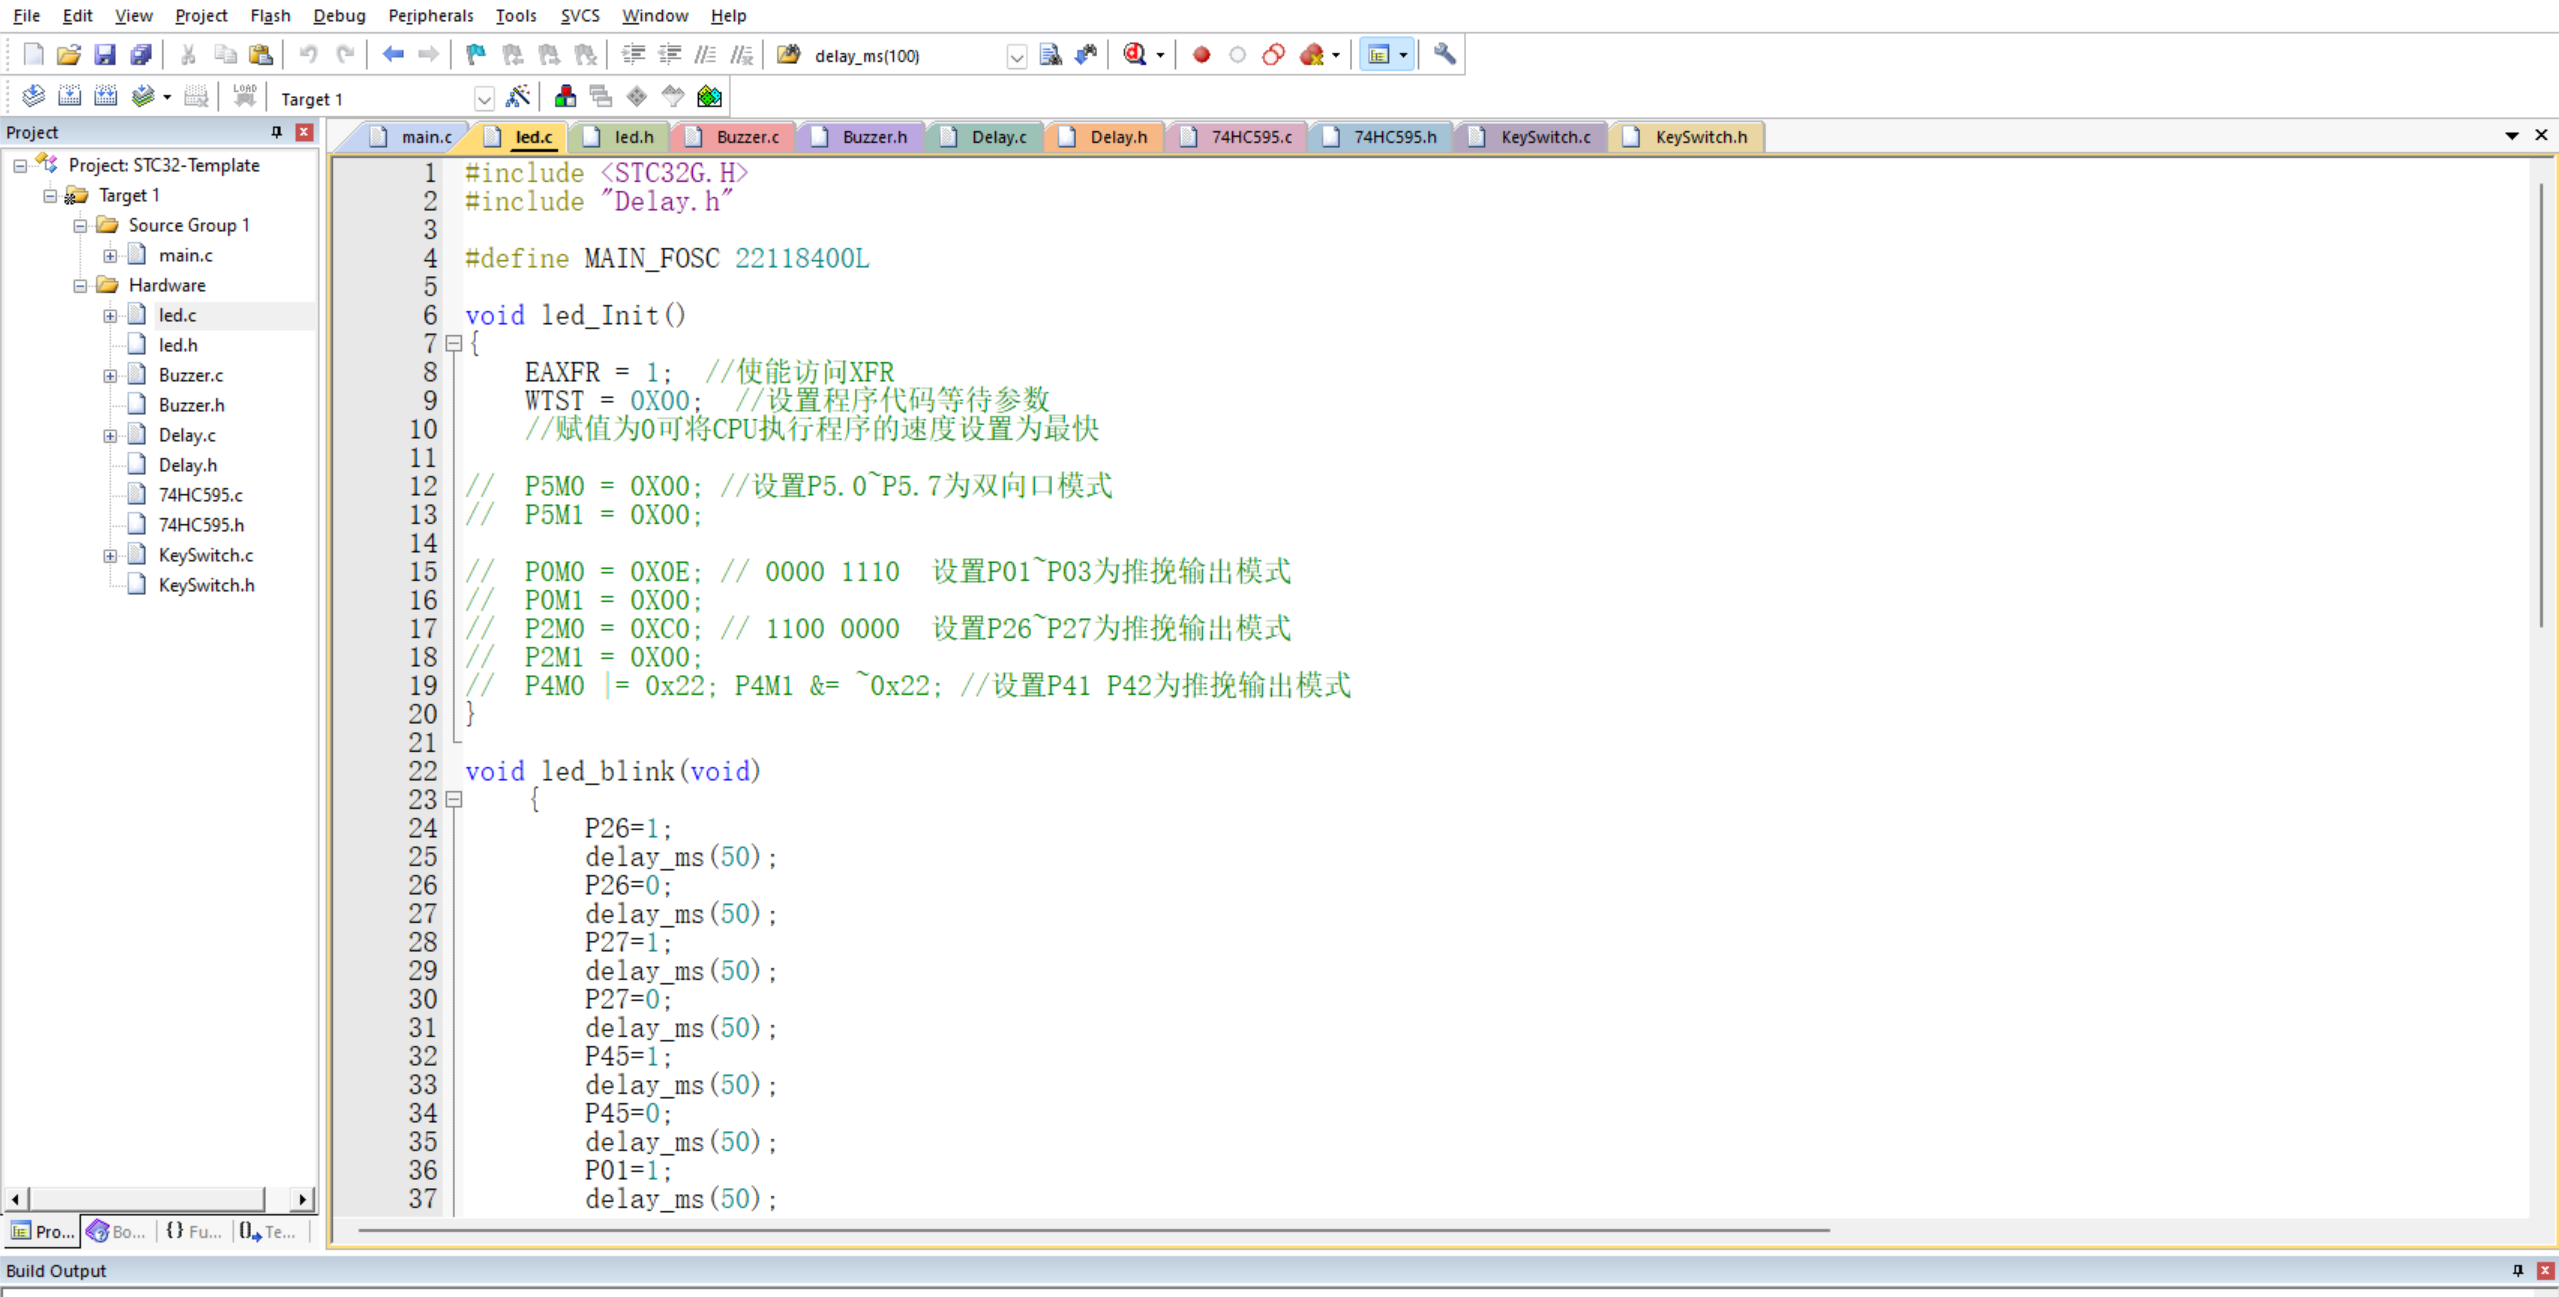The height and width of the screenshot is (1297, 2559).
Task: Save the current file
Action: (105, 55)
